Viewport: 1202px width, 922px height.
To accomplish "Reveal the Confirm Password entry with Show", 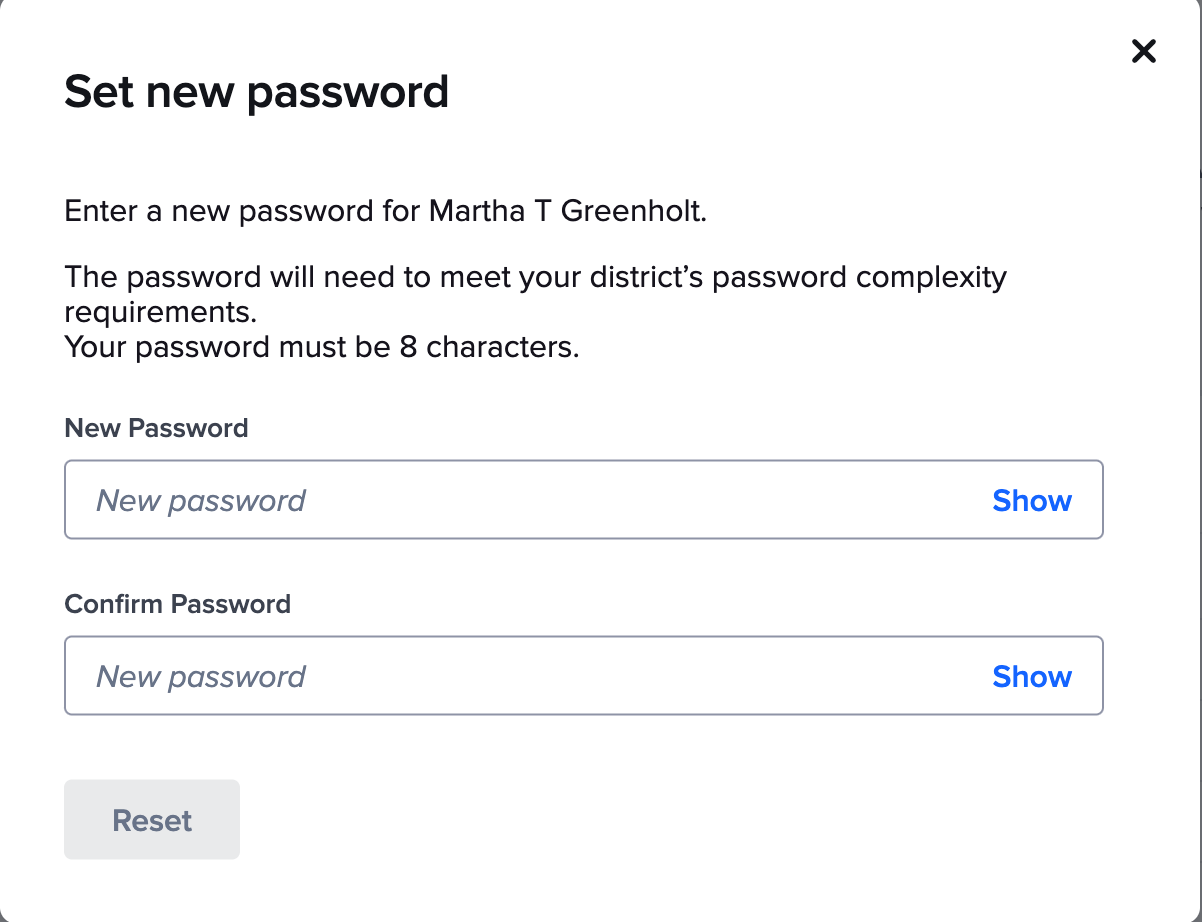I will 1031,676.
